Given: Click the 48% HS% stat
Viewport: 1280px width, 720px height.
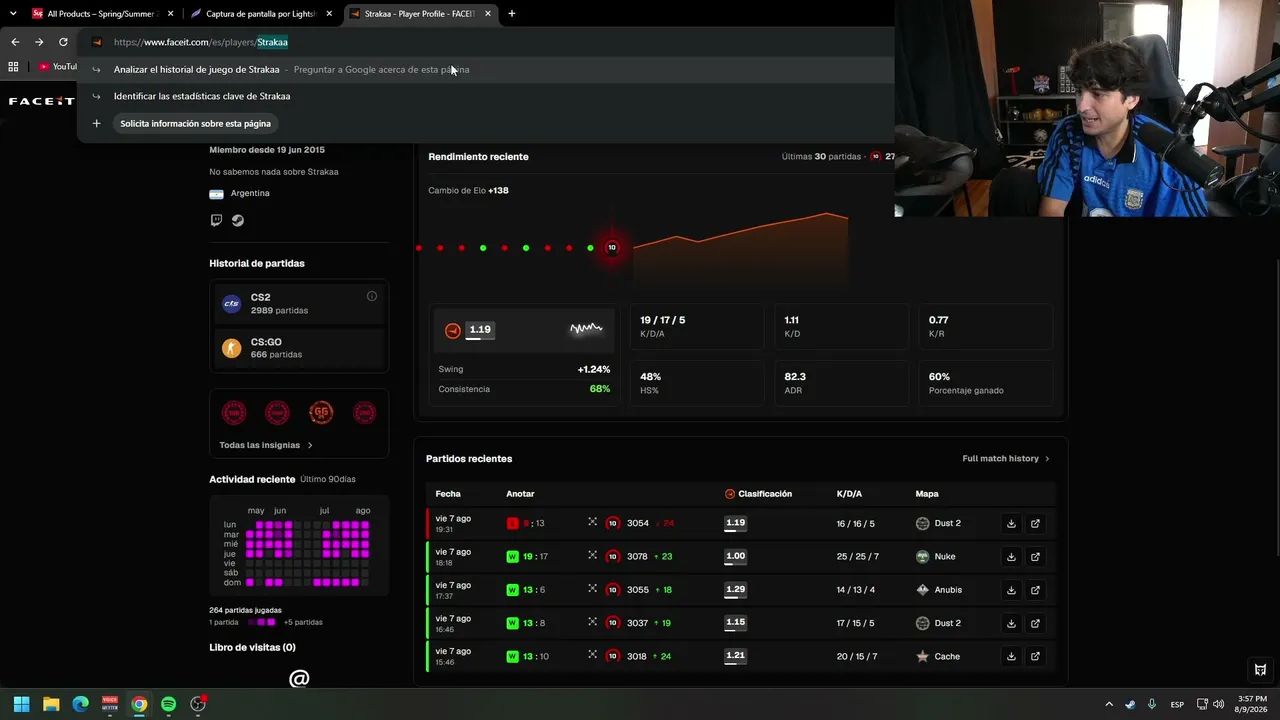Looking at the screenshot, I should pos(696,382).
